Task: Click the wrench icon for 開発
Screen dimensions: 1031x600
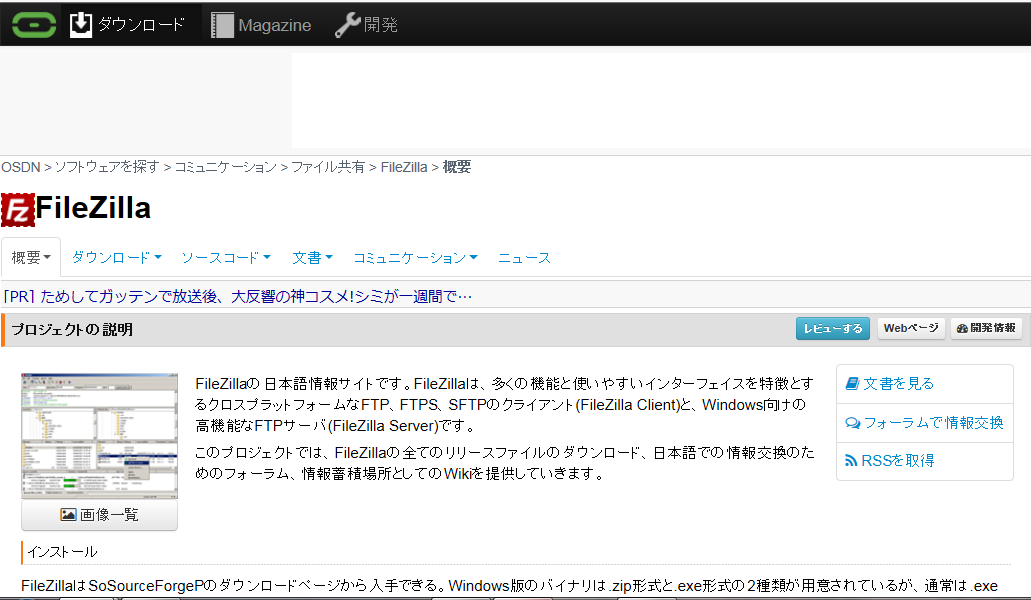Action: pos(347,25)
